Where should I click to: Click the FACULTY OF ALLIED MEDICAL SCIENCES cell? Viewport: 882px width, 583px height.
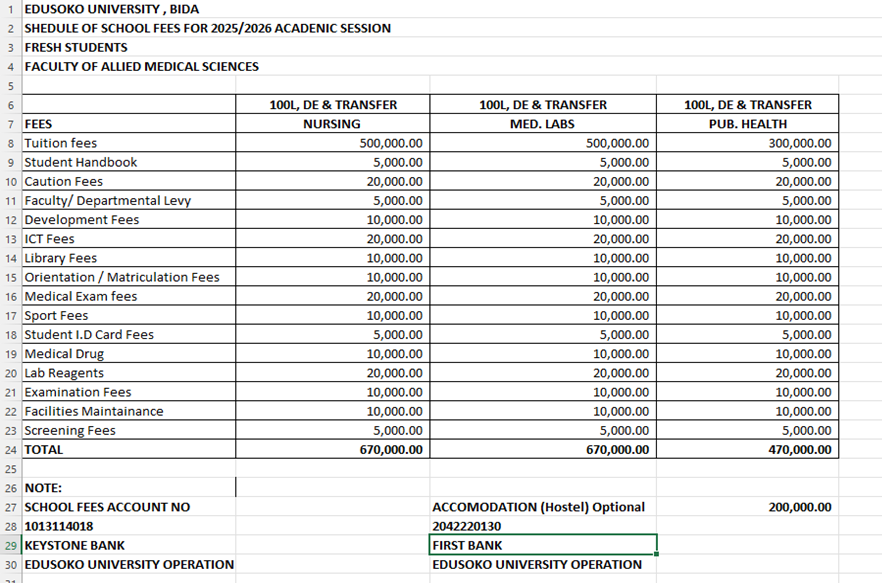coord(141,67)
